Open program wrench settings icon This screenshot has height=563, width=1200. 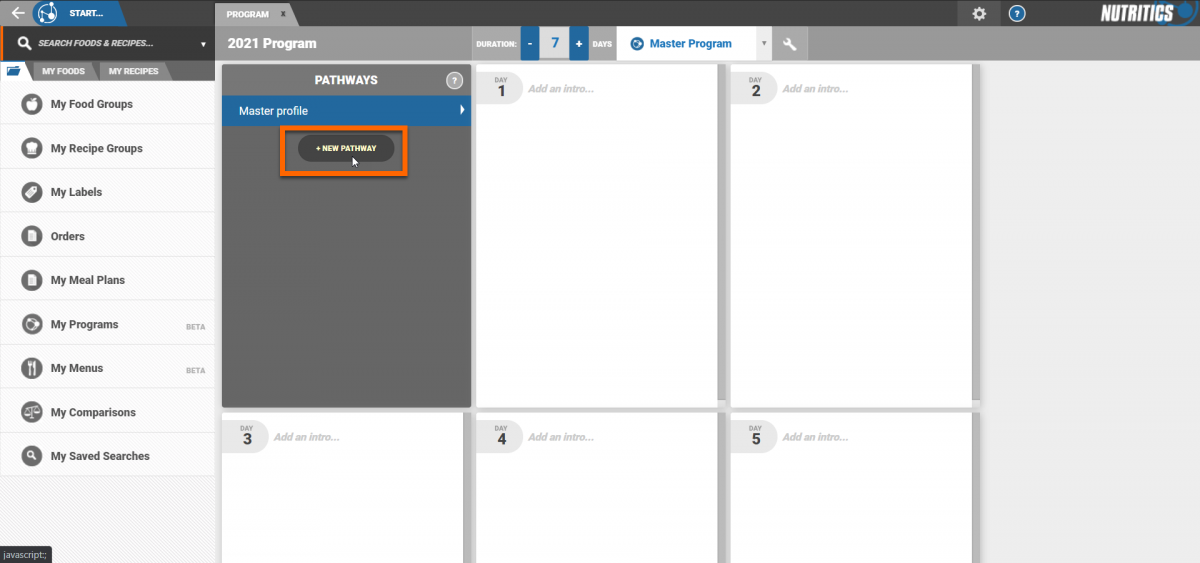(789, 44)
